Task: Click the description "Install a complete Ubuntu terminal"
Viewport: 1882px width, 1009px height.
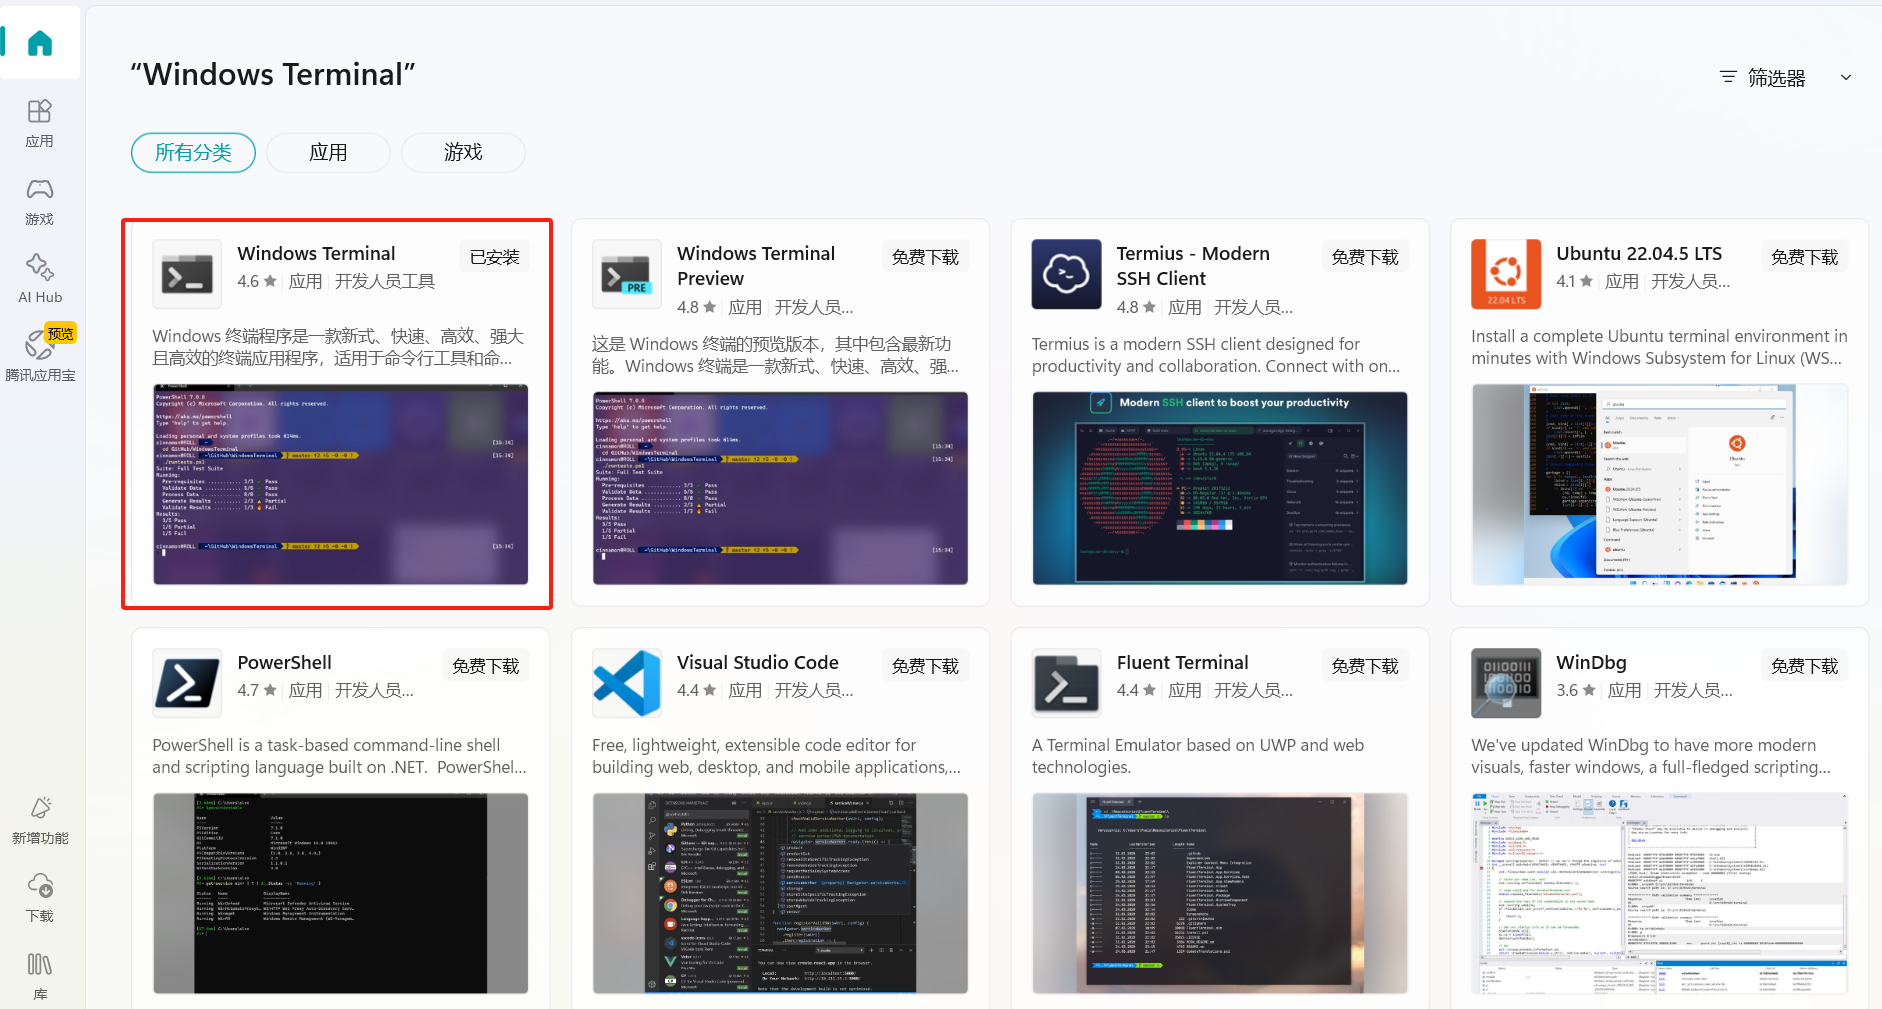Action: click(x=1659, y=347)
